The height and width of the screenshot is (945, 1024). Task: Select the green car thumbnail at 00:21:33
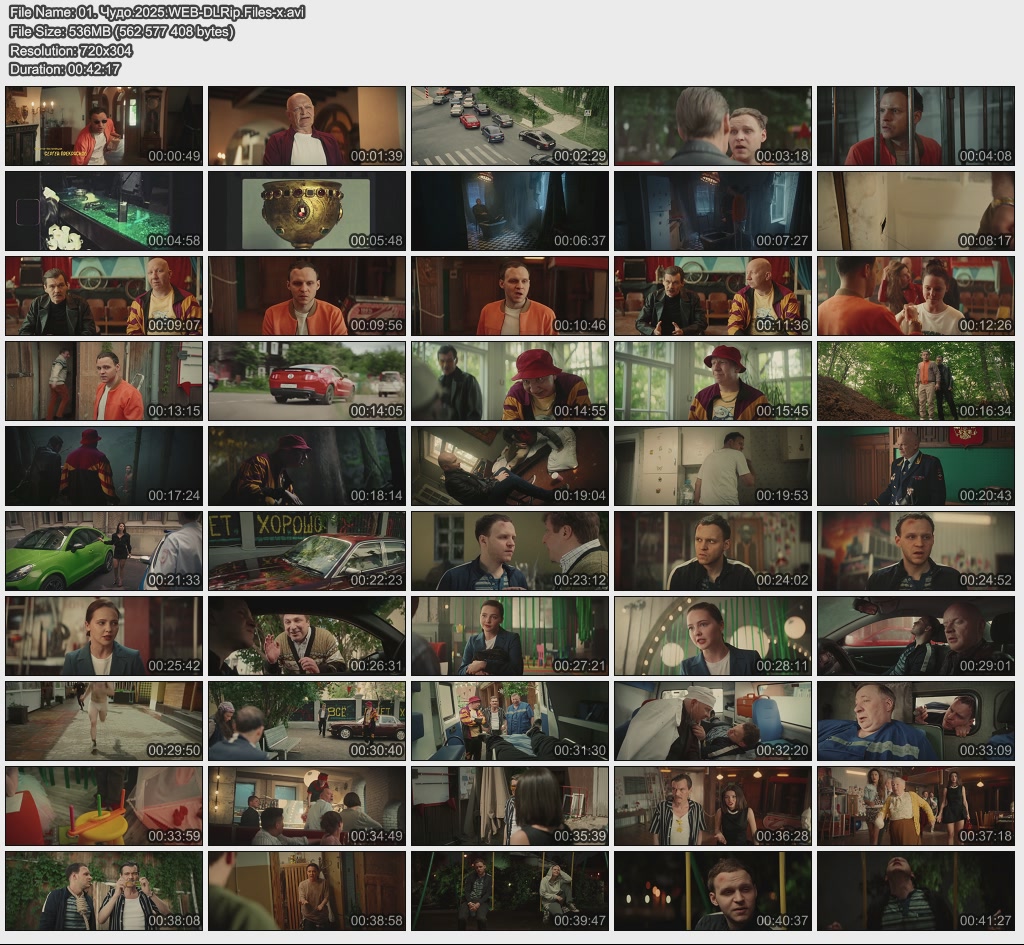coord(104,551)
